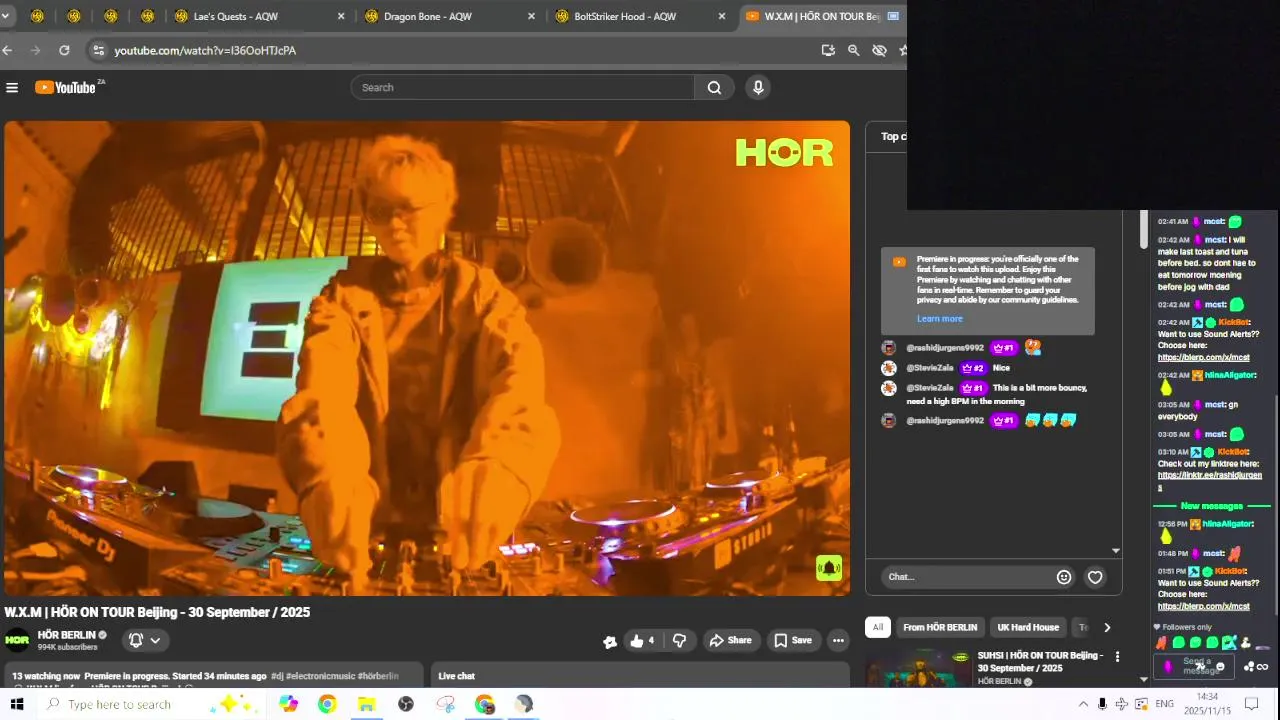Reload the page in the browser
This screenshot has width=1280, height=720.
(x=64, y=50)
